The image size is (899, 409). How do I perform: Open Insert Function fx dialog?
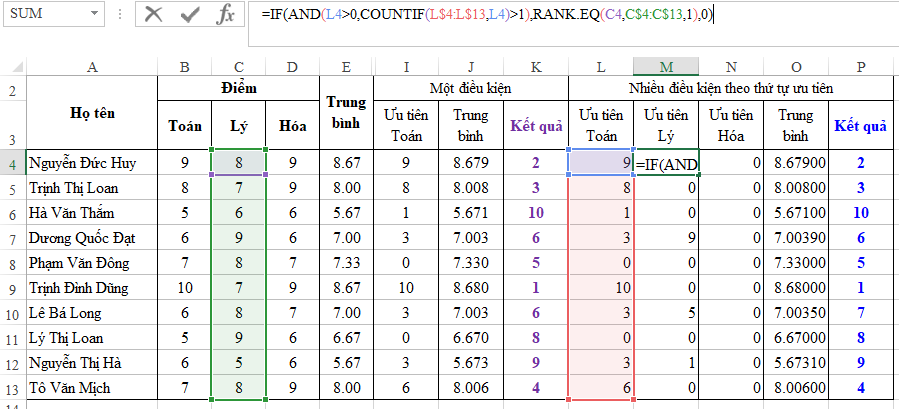227,15
